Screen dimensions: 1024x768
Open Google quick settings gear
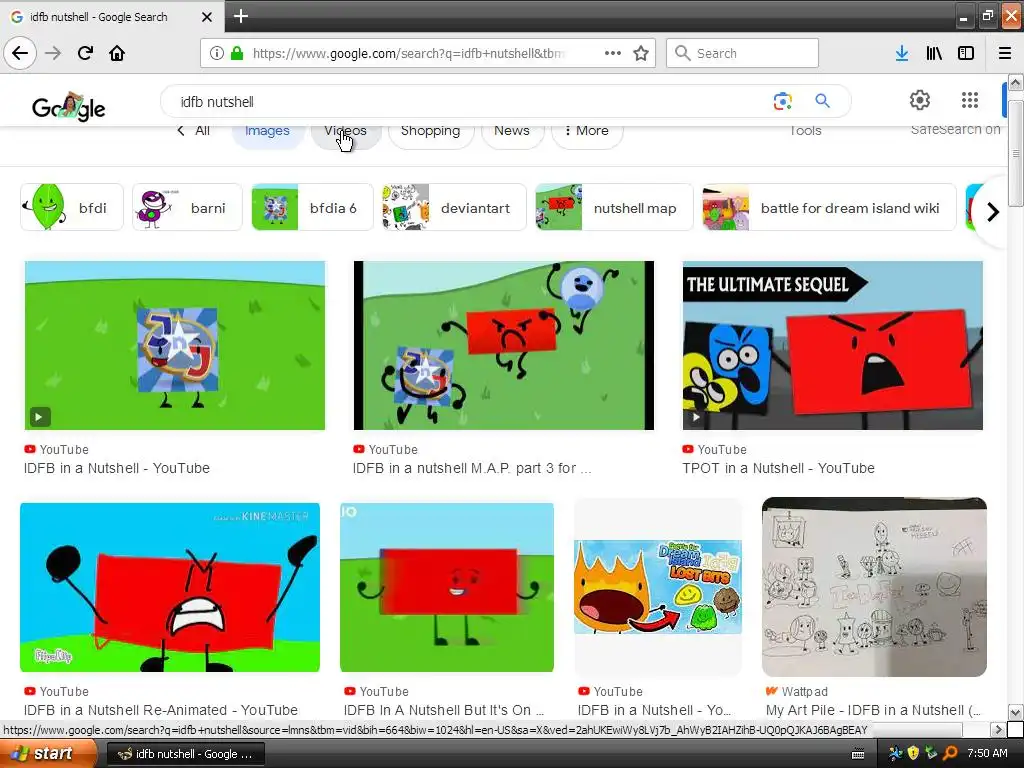(x=920, y=100)
